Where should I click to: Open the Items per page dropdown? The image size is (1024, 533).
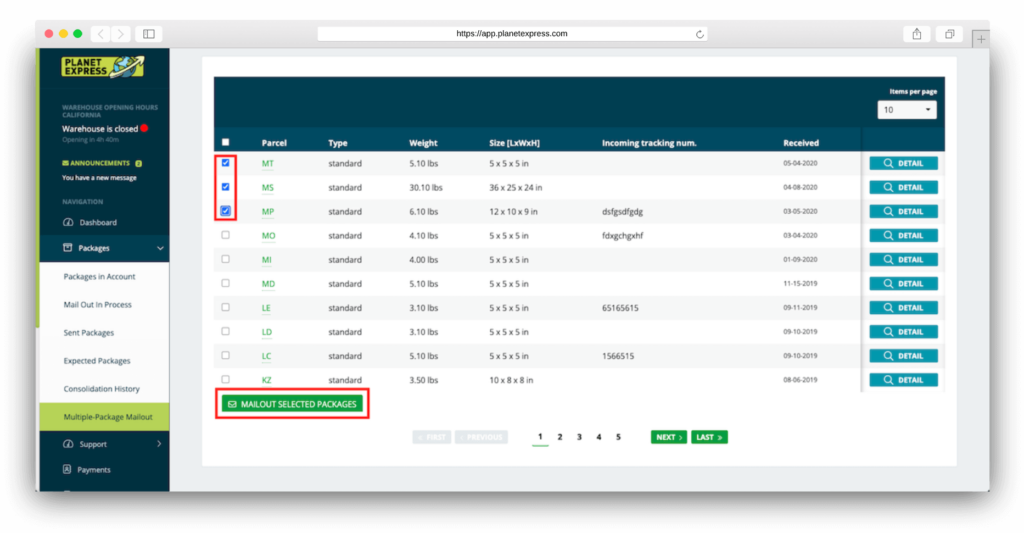pos(906,110)
